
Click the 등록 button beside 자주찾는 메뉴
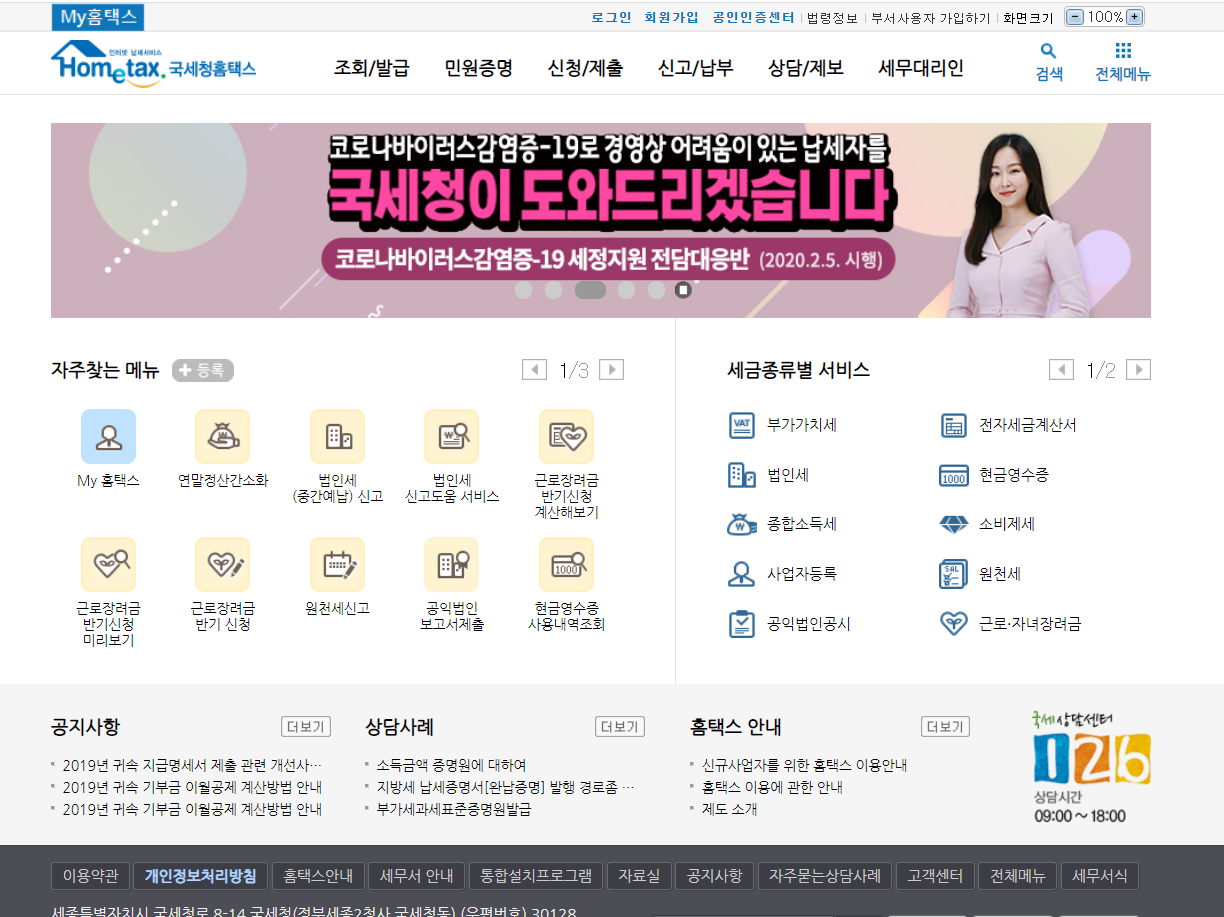(203, 370)
